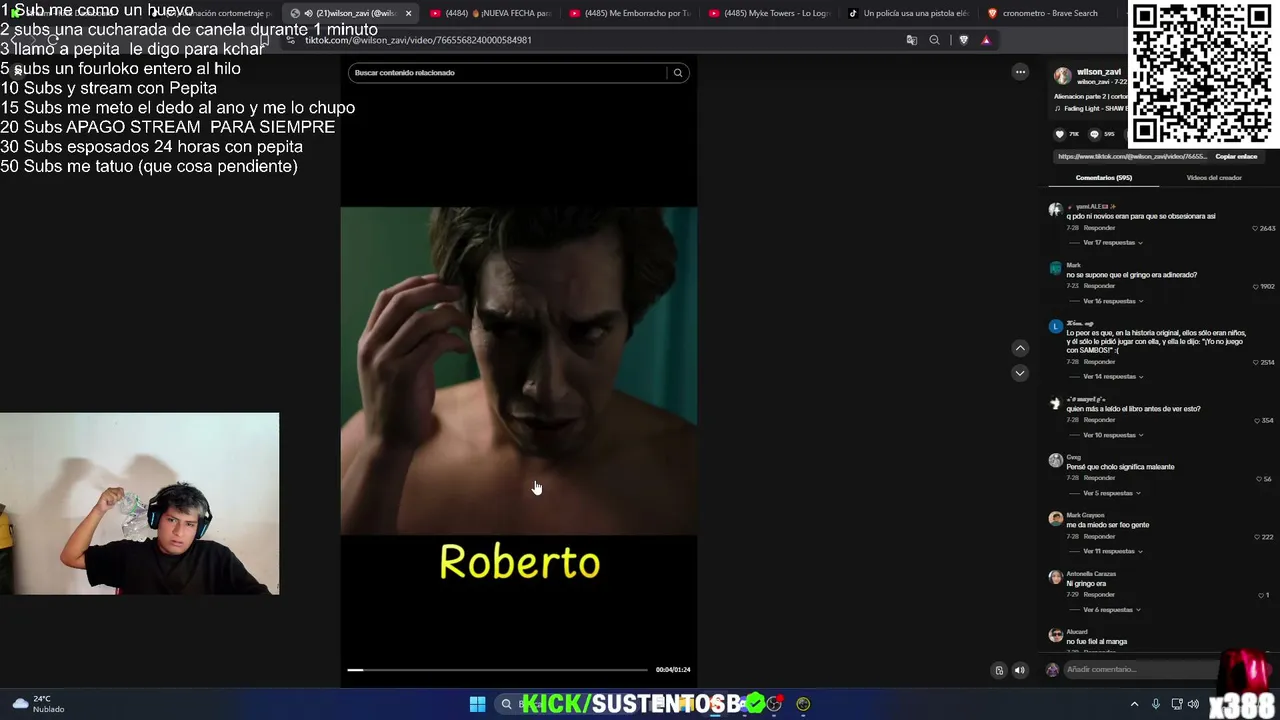1280x720 pixels.
Task: Expand 'Ver 14 respuestas' replies
Action: (x=1112, y=377)
